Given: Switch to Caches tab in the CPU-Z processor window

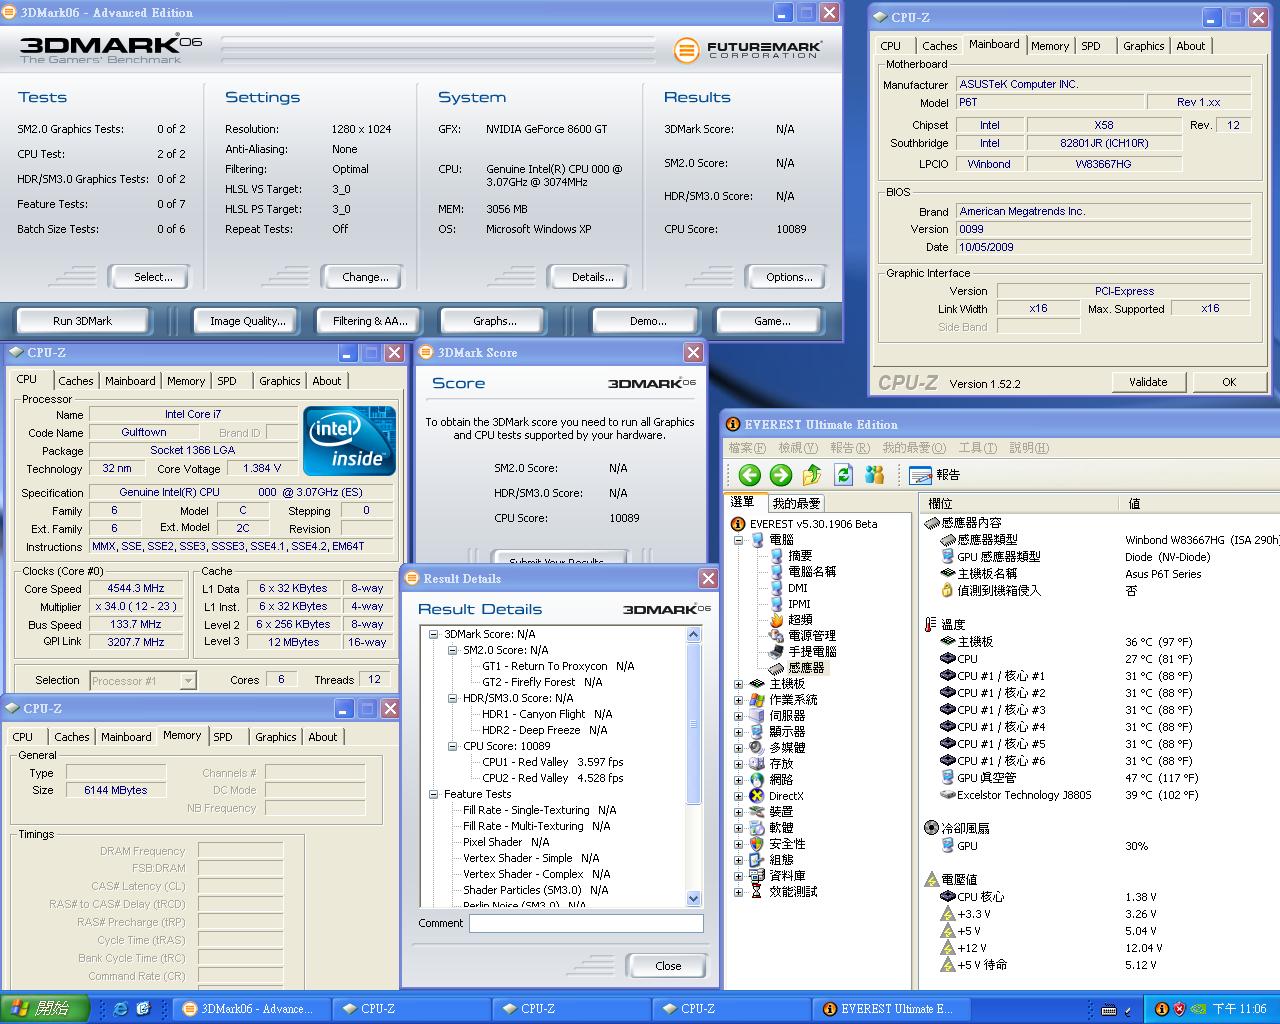Looking at the screenshot, I should [75, 381].
